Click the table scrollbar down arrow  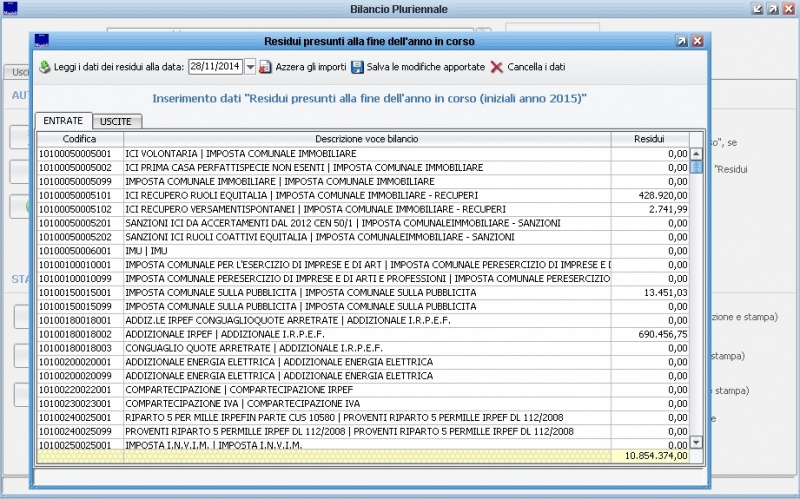pyautogui.click(x=696, y=442)
